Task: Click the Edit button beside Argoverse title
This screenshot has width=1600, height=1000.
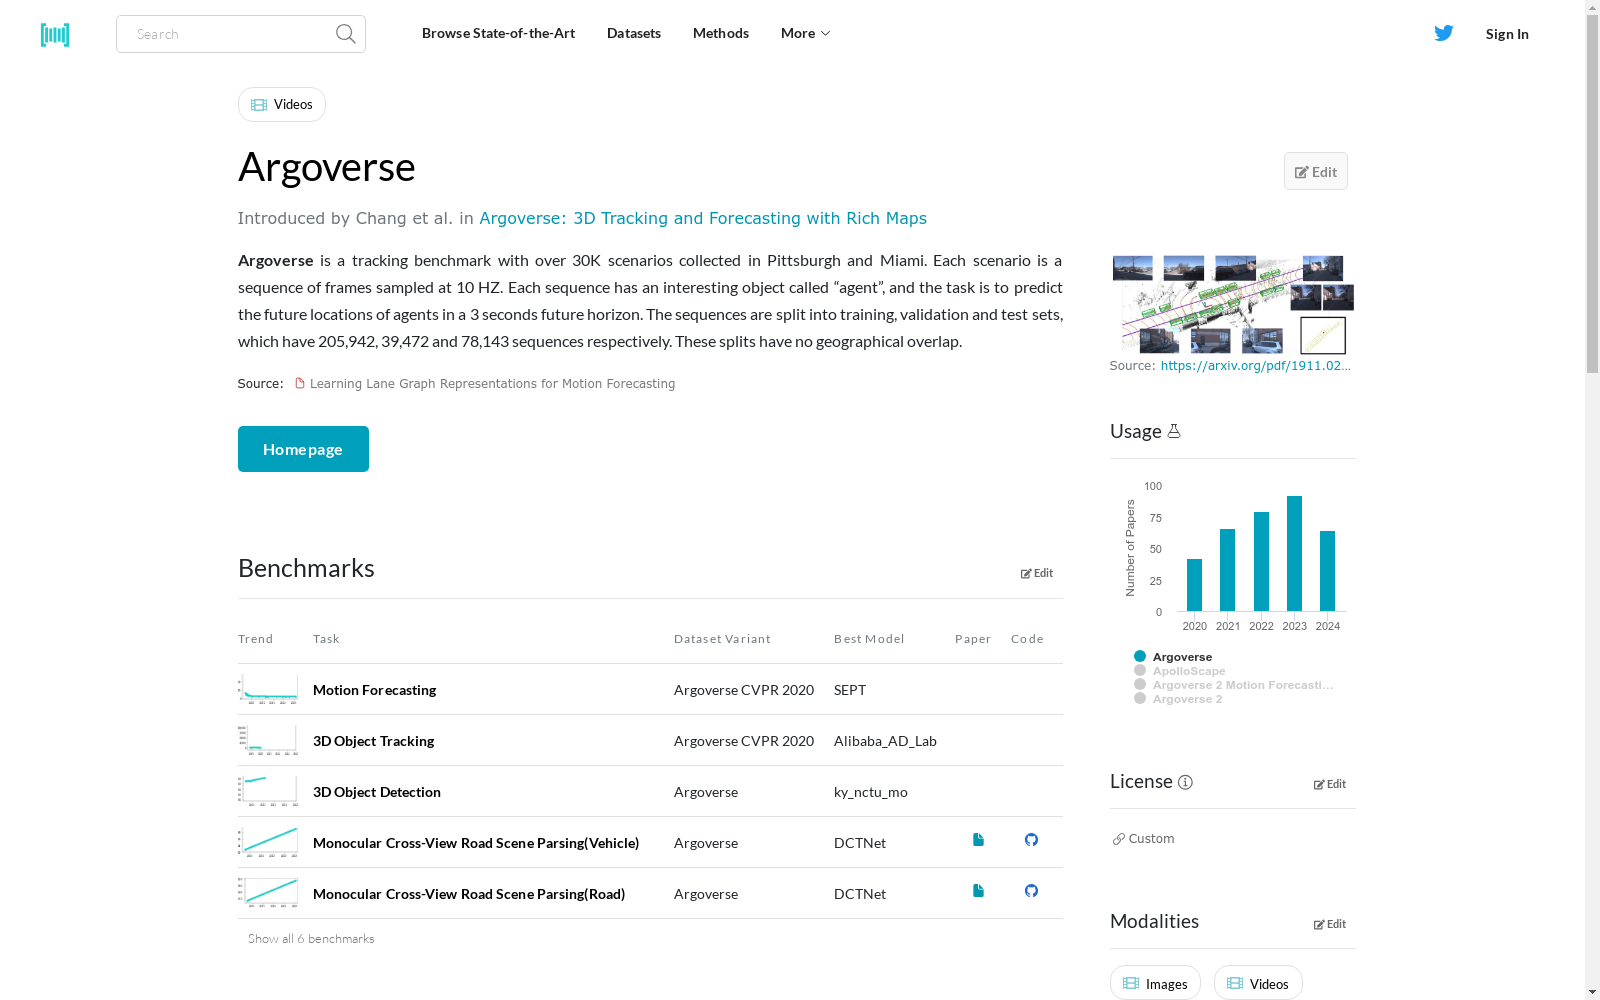Action: tap(1316, 171)
